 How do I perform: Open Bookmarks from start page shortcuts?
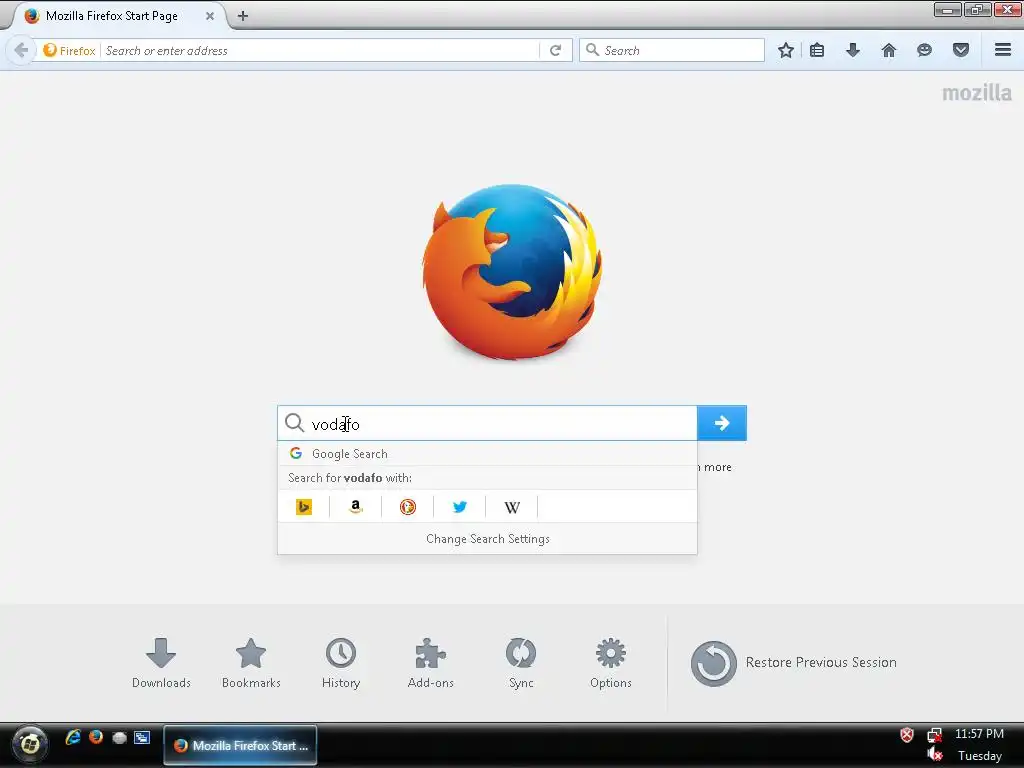(x=251, y=664)
